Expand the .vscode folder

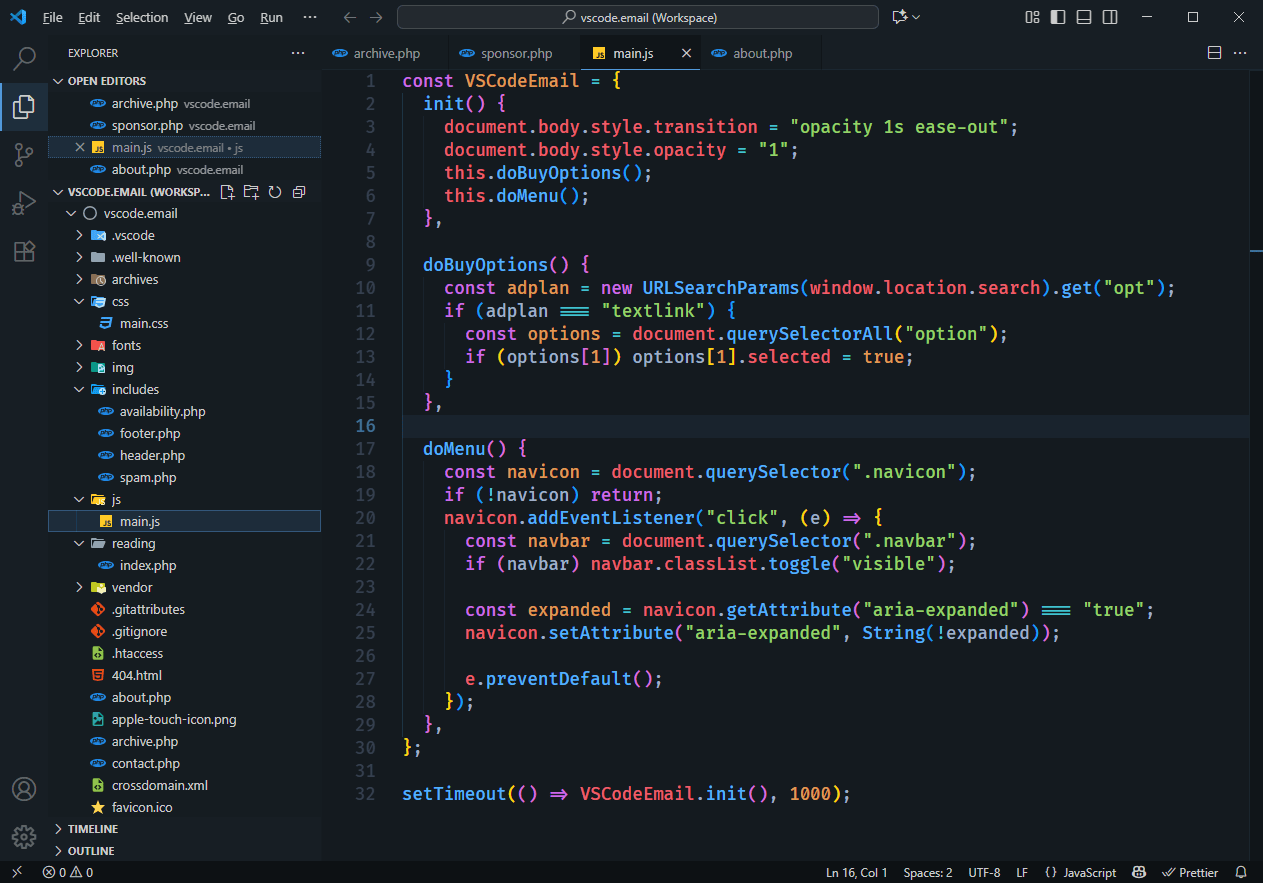(x=79, y=235)
